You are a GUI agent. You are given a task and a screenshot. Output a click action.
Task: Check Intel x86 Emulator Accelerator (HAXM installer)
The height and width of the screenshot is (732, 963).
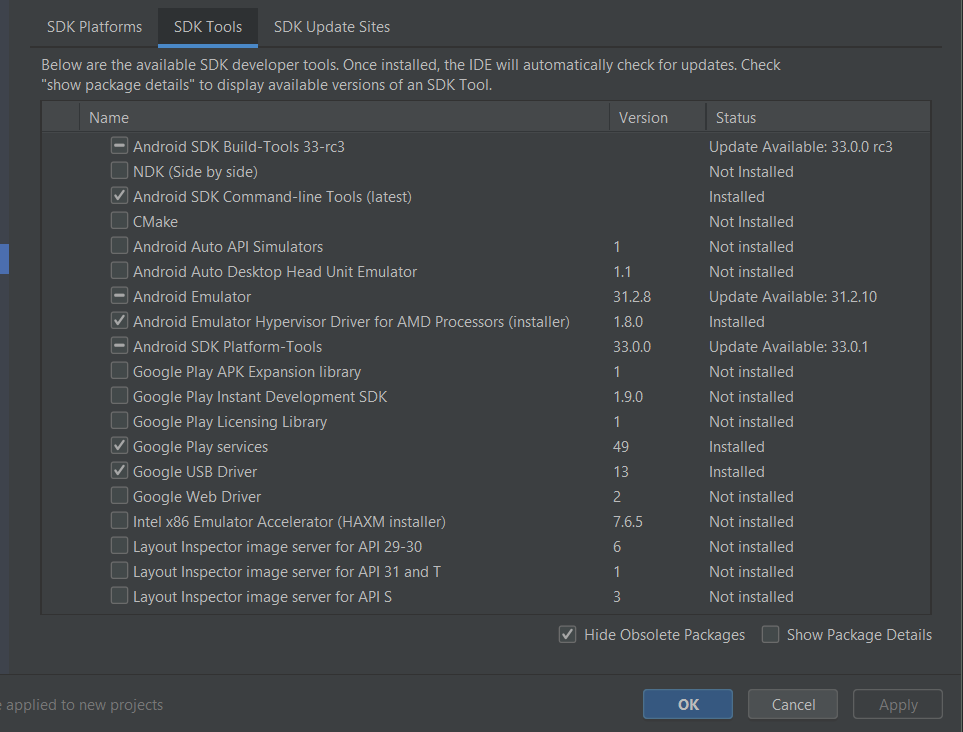pyautogui.click(x=119, y=522)
